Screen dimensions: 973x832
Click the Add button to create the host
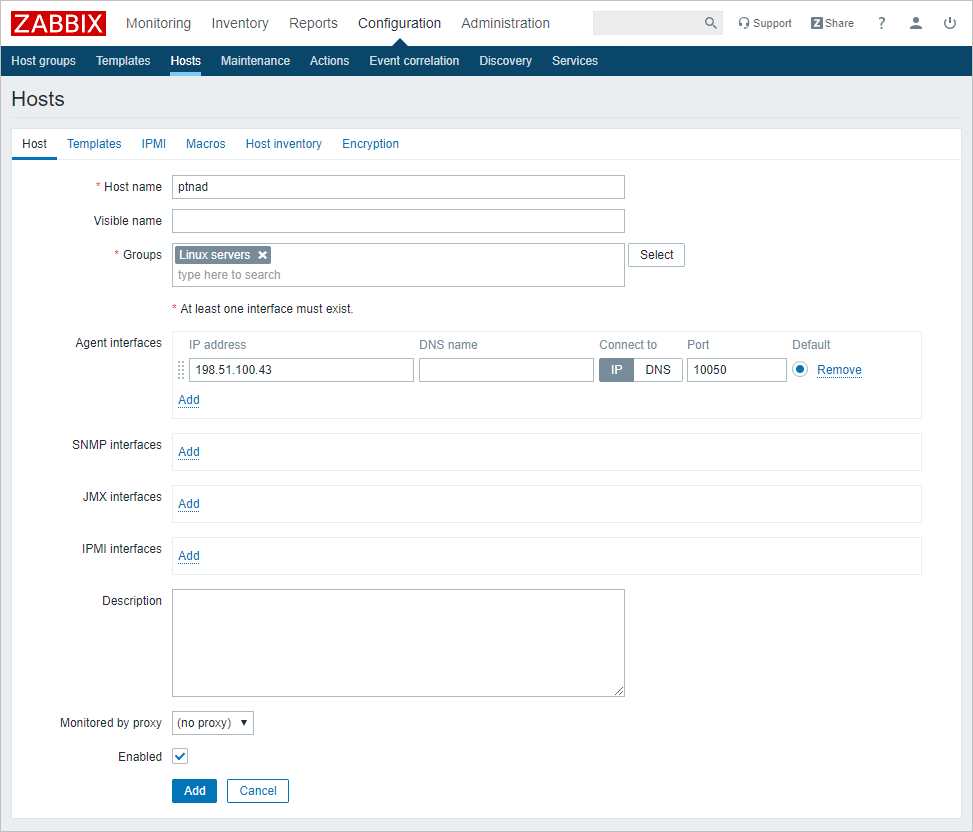(194, 790)
